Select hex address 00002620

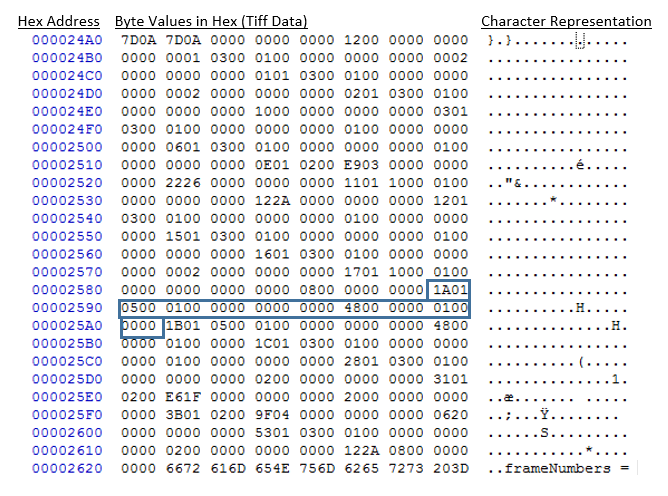coord(67,468)
